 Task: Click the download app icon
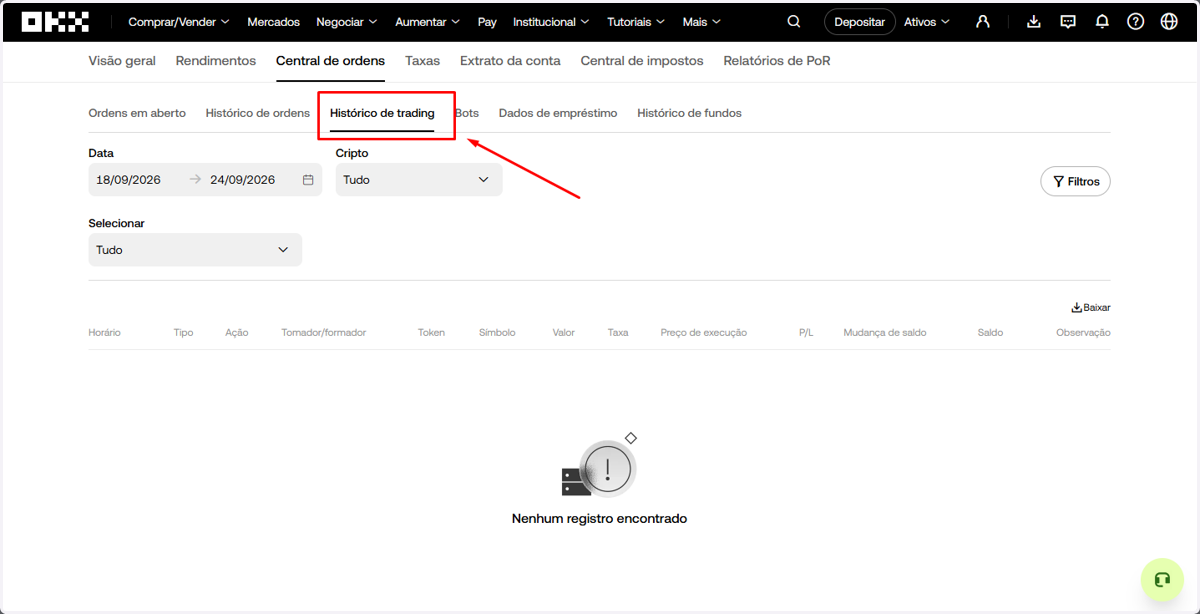[x=1034, y=21]
